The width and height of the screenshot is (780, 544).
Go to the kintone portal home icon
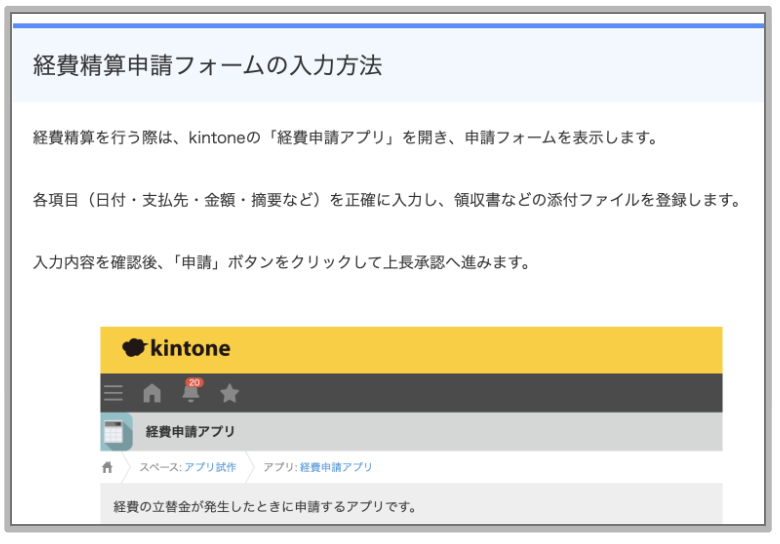coord(152,393)
